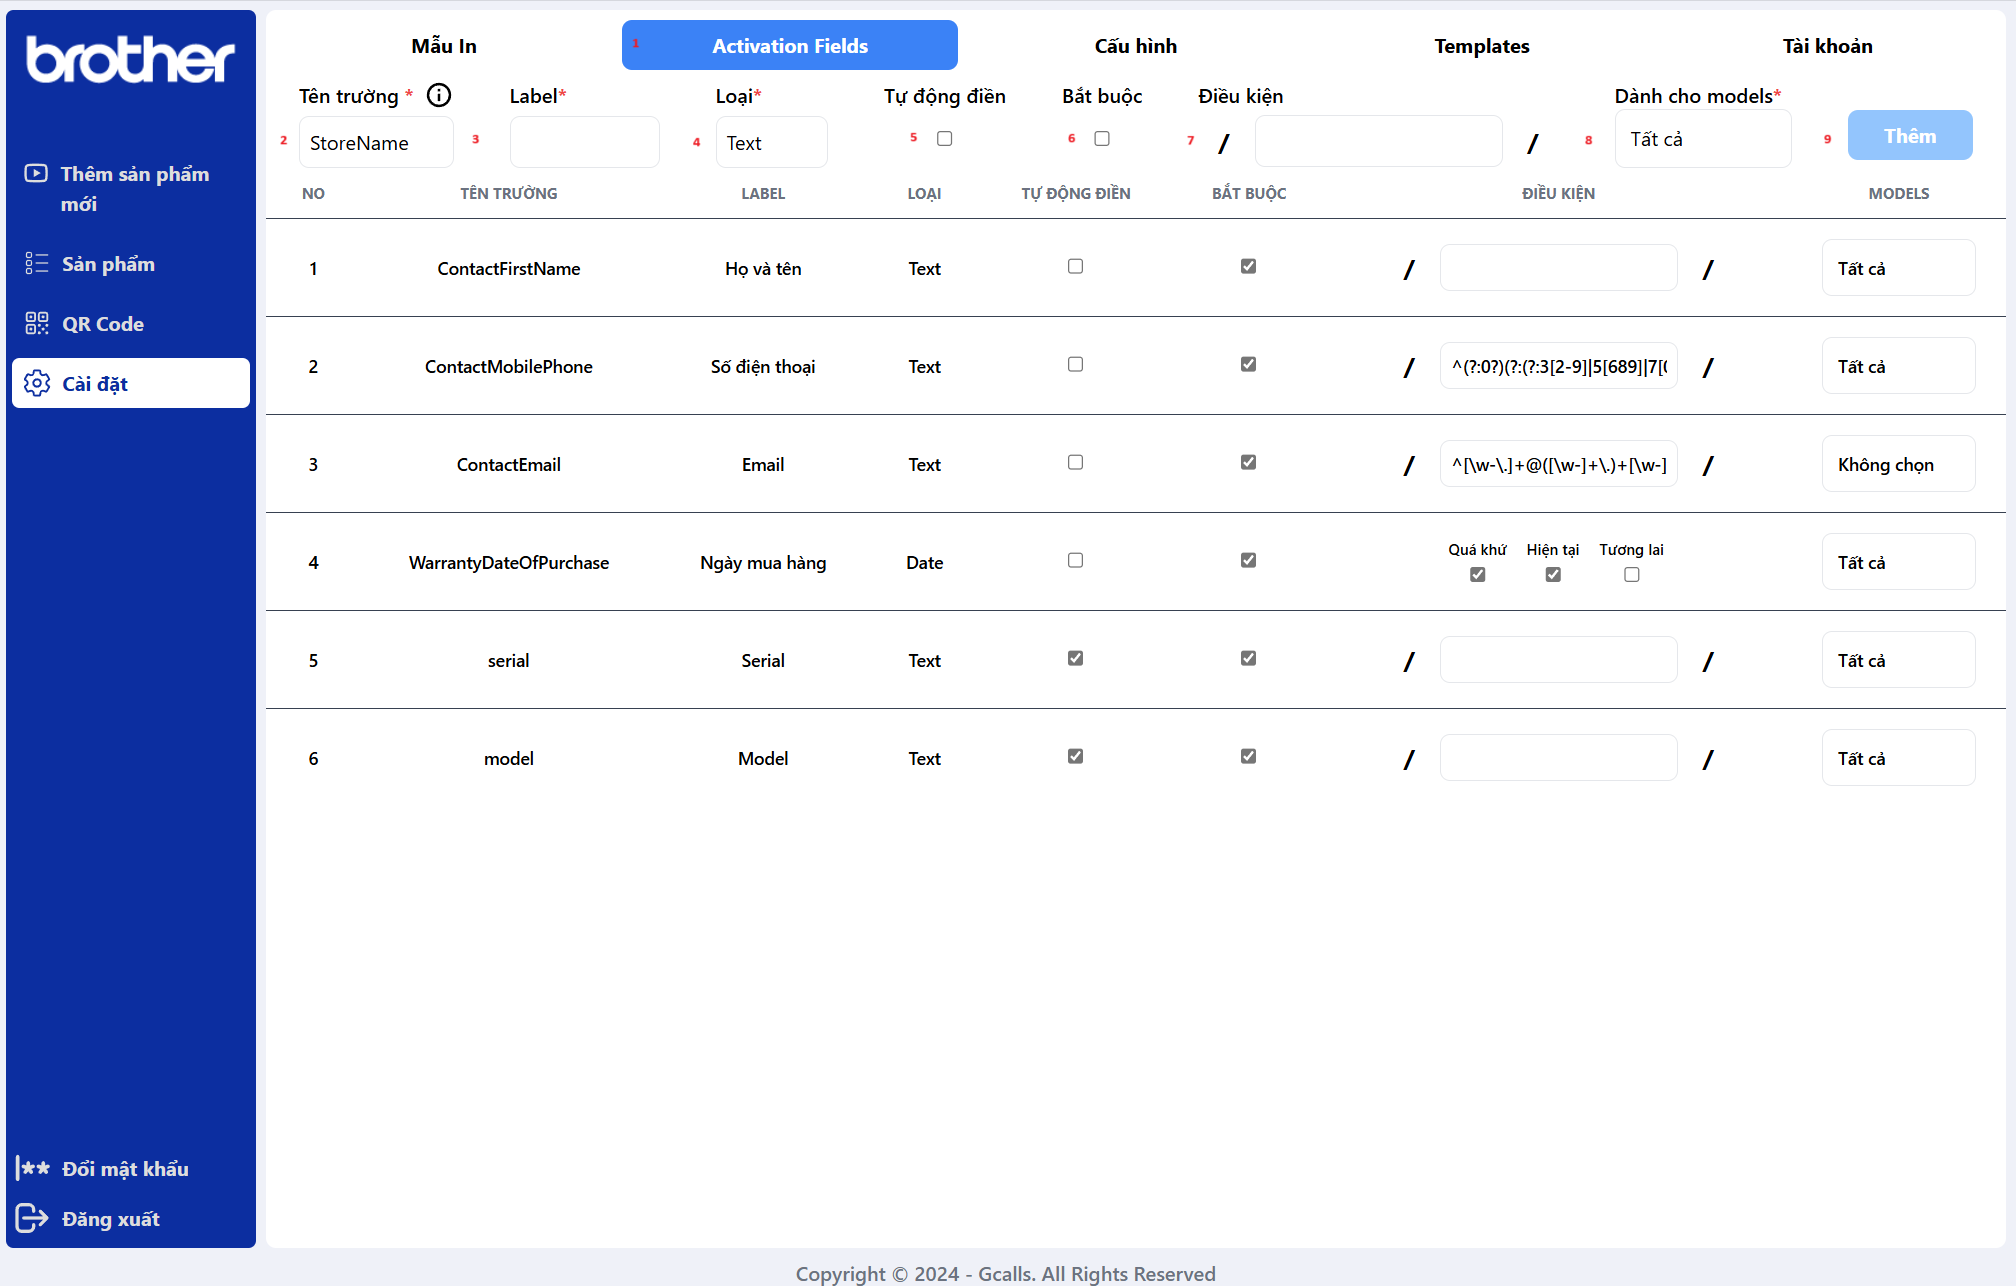This screenshot has height=1286, width=2016.
Task: Switch to the Templates tab
Action: pyautogui.click(x=1481, y=46)
